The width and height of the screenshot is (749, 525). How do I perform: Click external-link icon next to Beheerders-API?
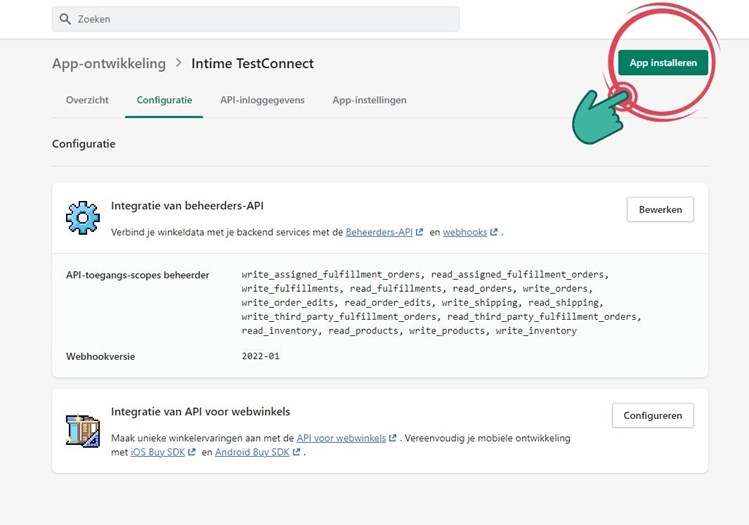tap(420, 232)
